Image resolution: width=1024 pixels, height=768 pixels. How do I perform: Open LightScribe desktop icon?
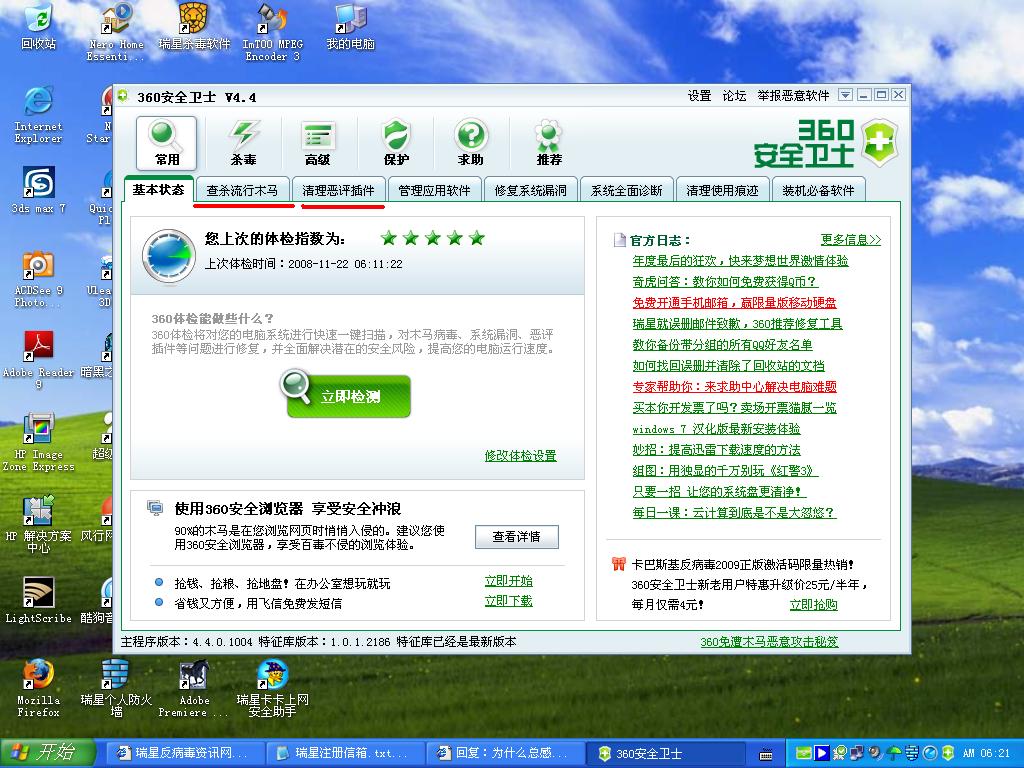[38, 600]
